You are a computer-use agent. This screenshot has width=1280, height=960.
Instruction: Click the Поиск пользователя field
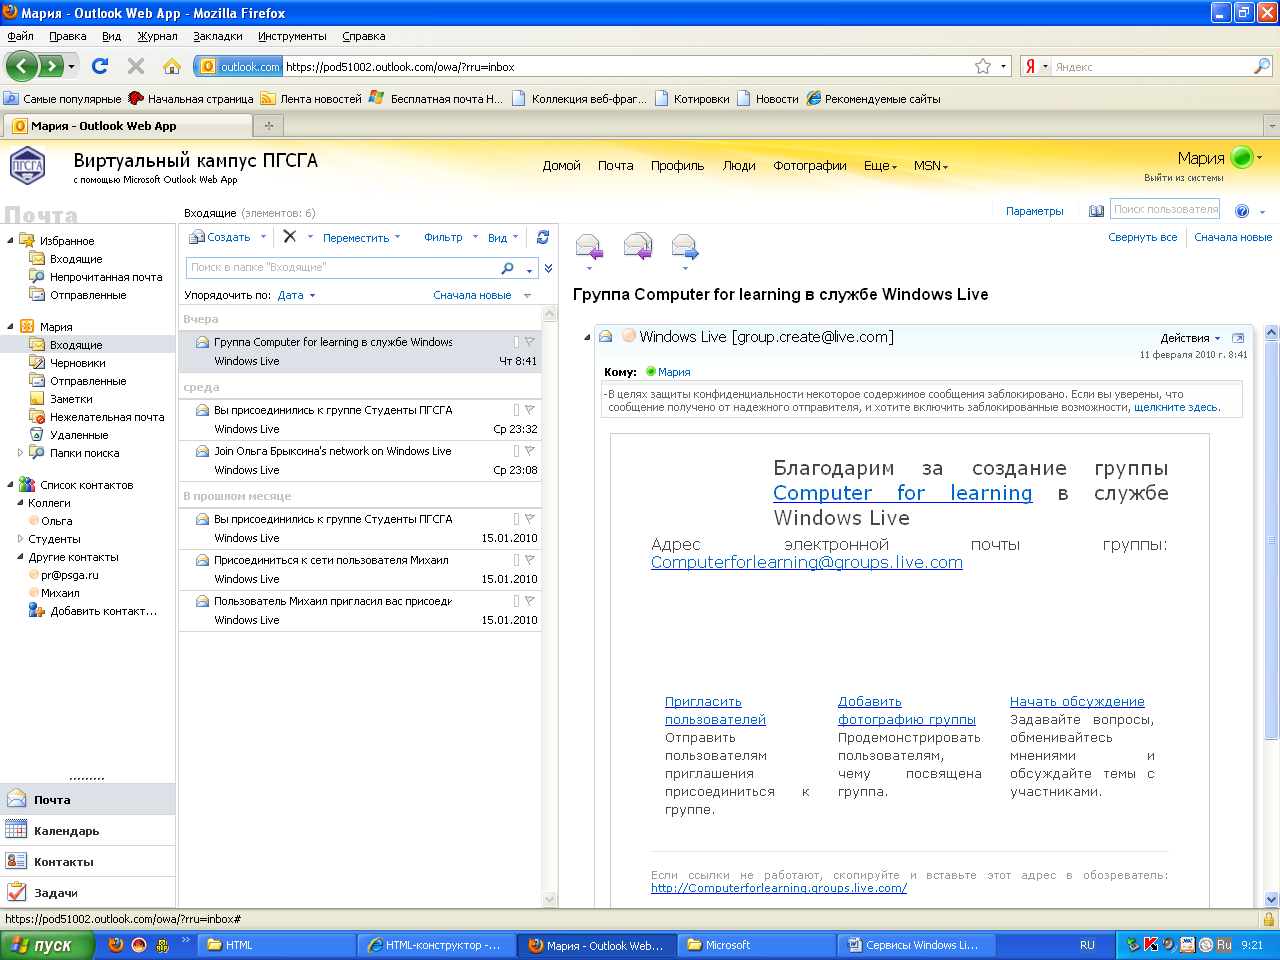(x=1165, y=210)
